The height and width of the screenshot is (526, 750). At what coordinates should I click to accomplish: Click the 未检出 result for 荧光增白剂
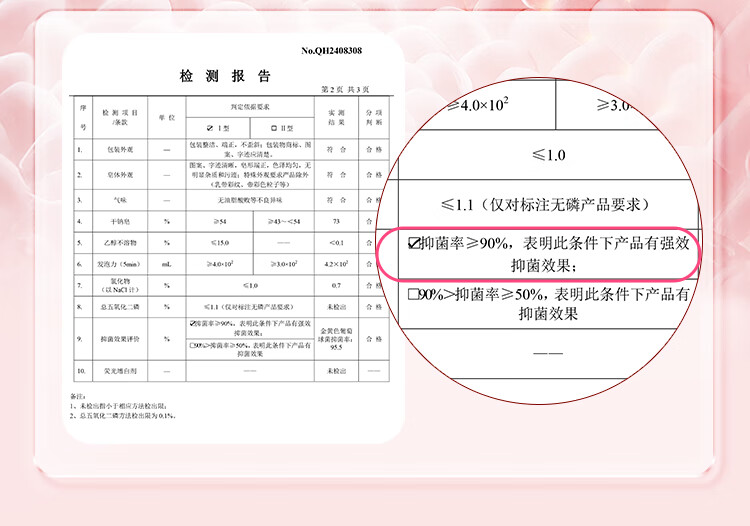tap(336, 371)
